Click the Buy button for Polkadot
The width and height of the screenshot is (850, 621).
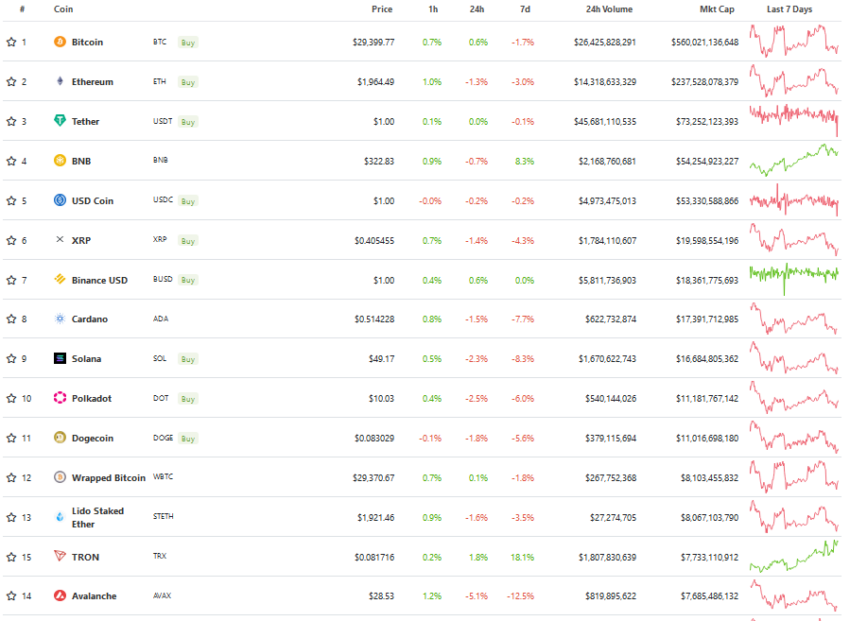click(188, 398)
